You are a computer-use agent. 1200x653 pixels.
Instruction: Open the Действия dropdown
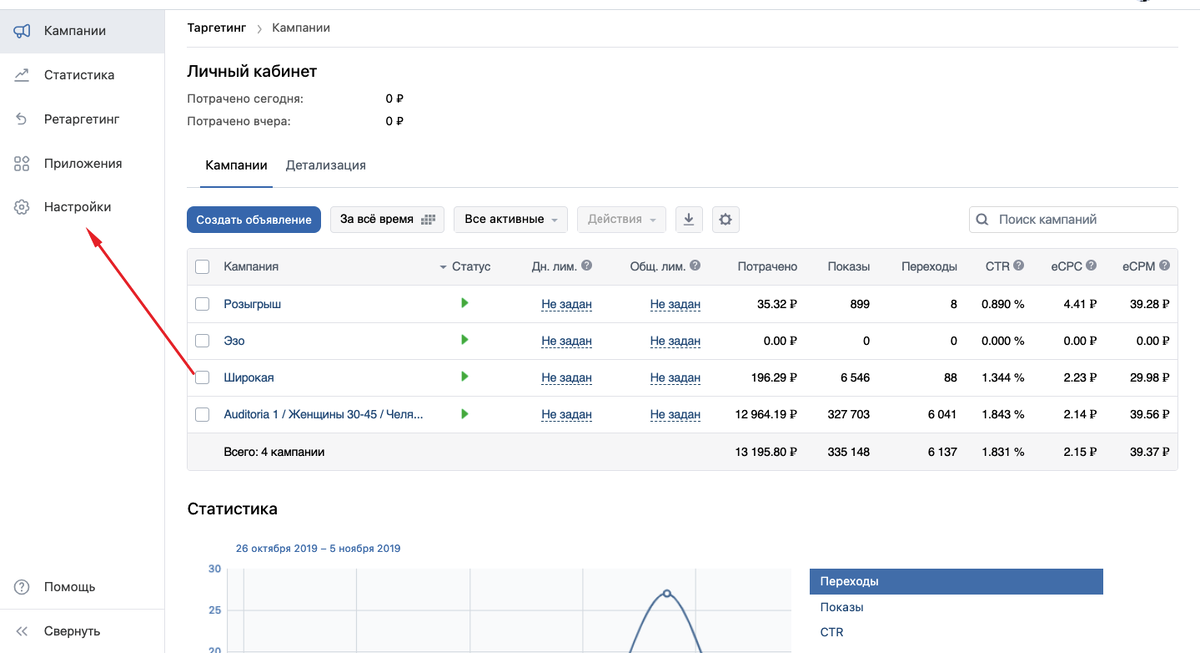[x=621, y=219]
